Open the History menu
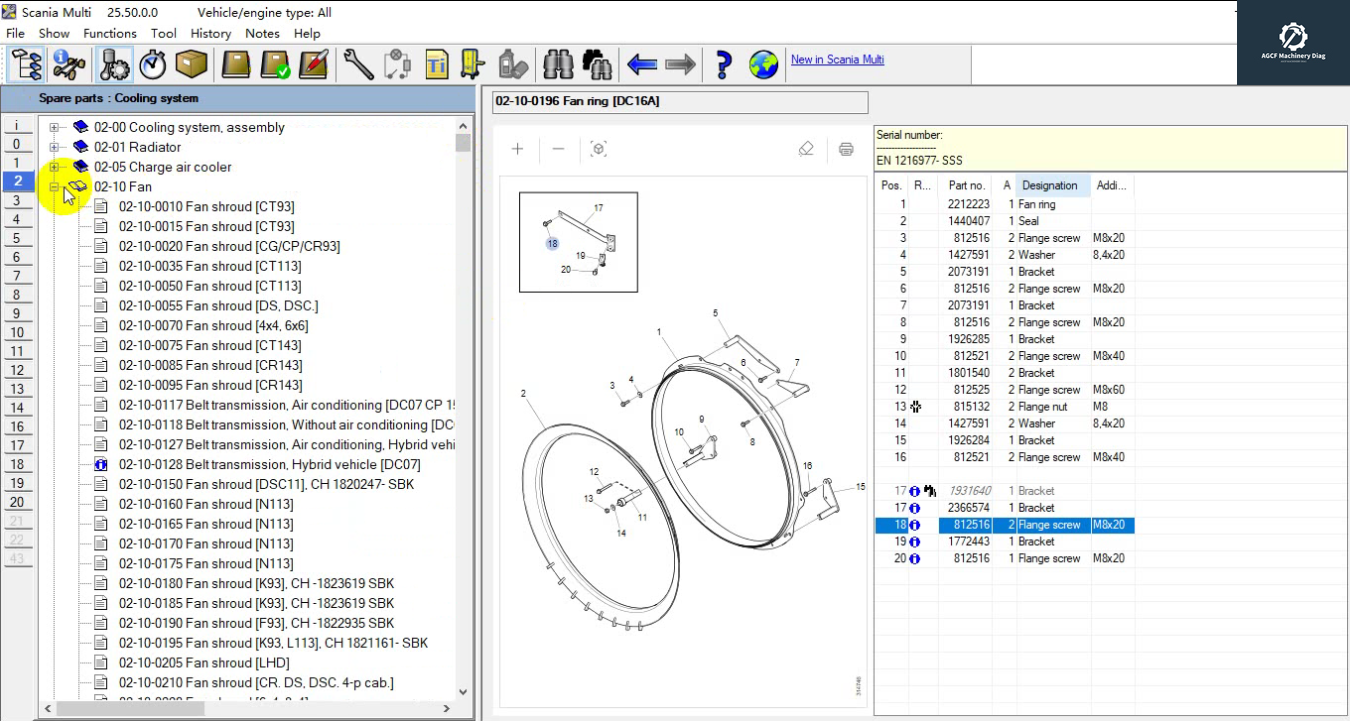 click(x=210, y=33)
